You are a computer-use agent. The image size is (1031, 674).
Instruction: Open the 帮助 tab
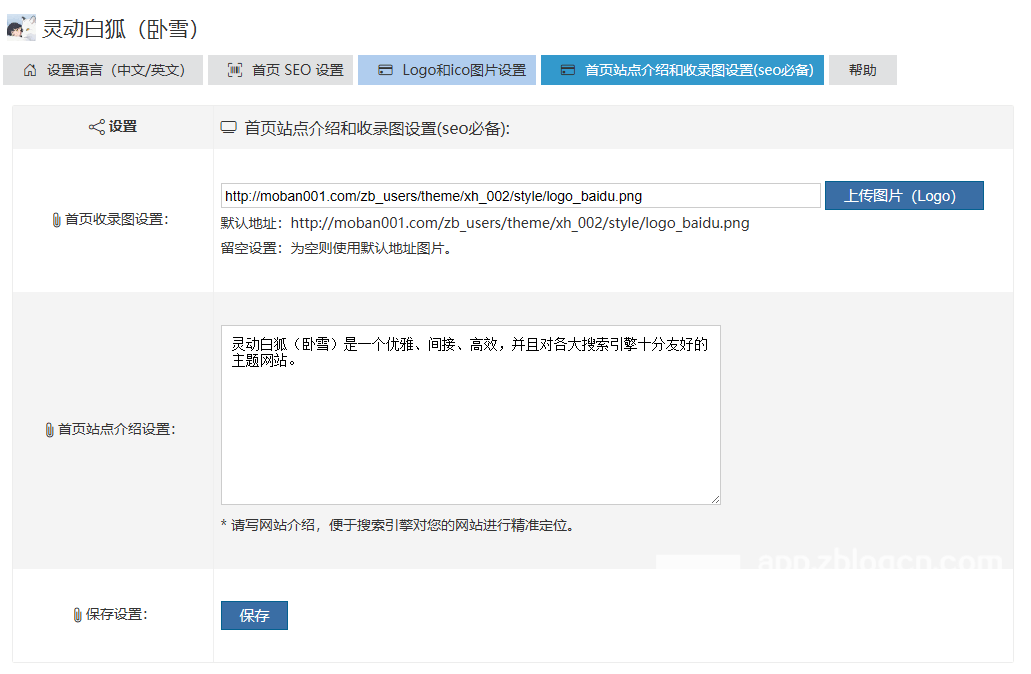tap(862, 70)
